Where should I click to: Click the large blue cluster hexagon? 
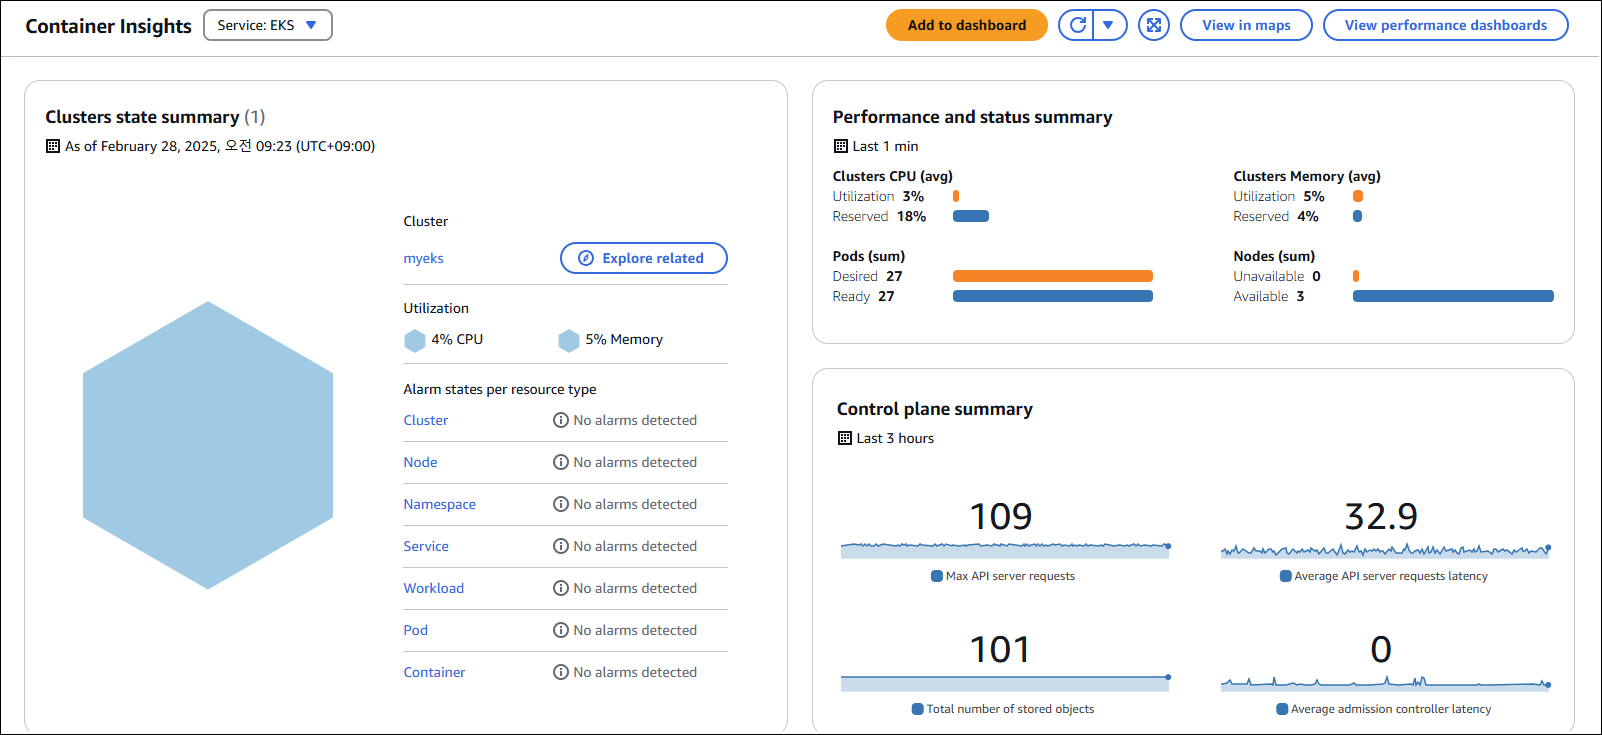coord(208,445)
